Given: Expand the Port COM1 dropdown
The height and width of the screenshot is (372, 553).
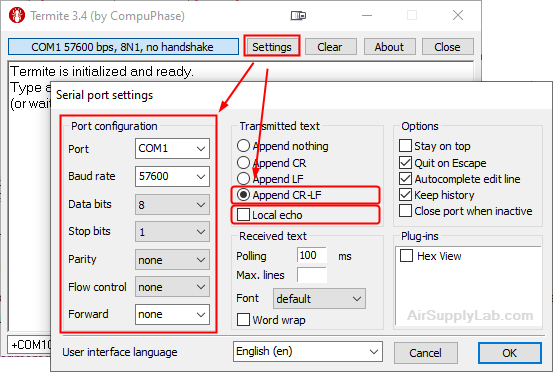Looking at the screenshot, I should click(x=172, y=148).
